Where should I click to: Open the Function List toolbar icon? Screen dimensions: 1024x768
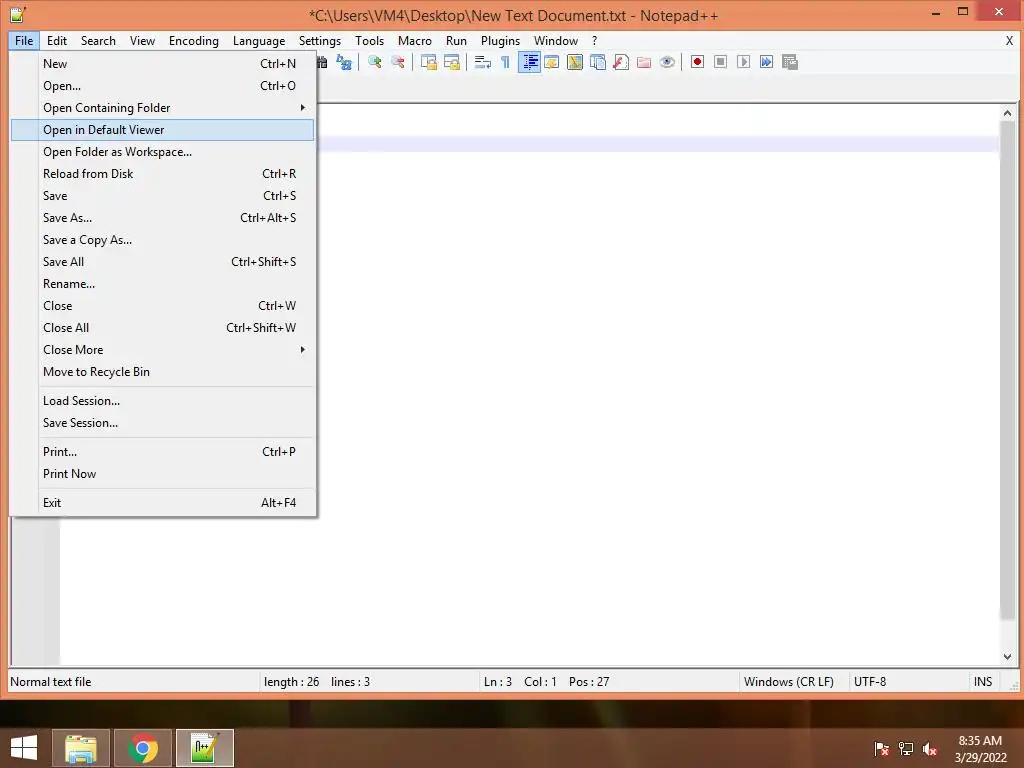(621, 62)
